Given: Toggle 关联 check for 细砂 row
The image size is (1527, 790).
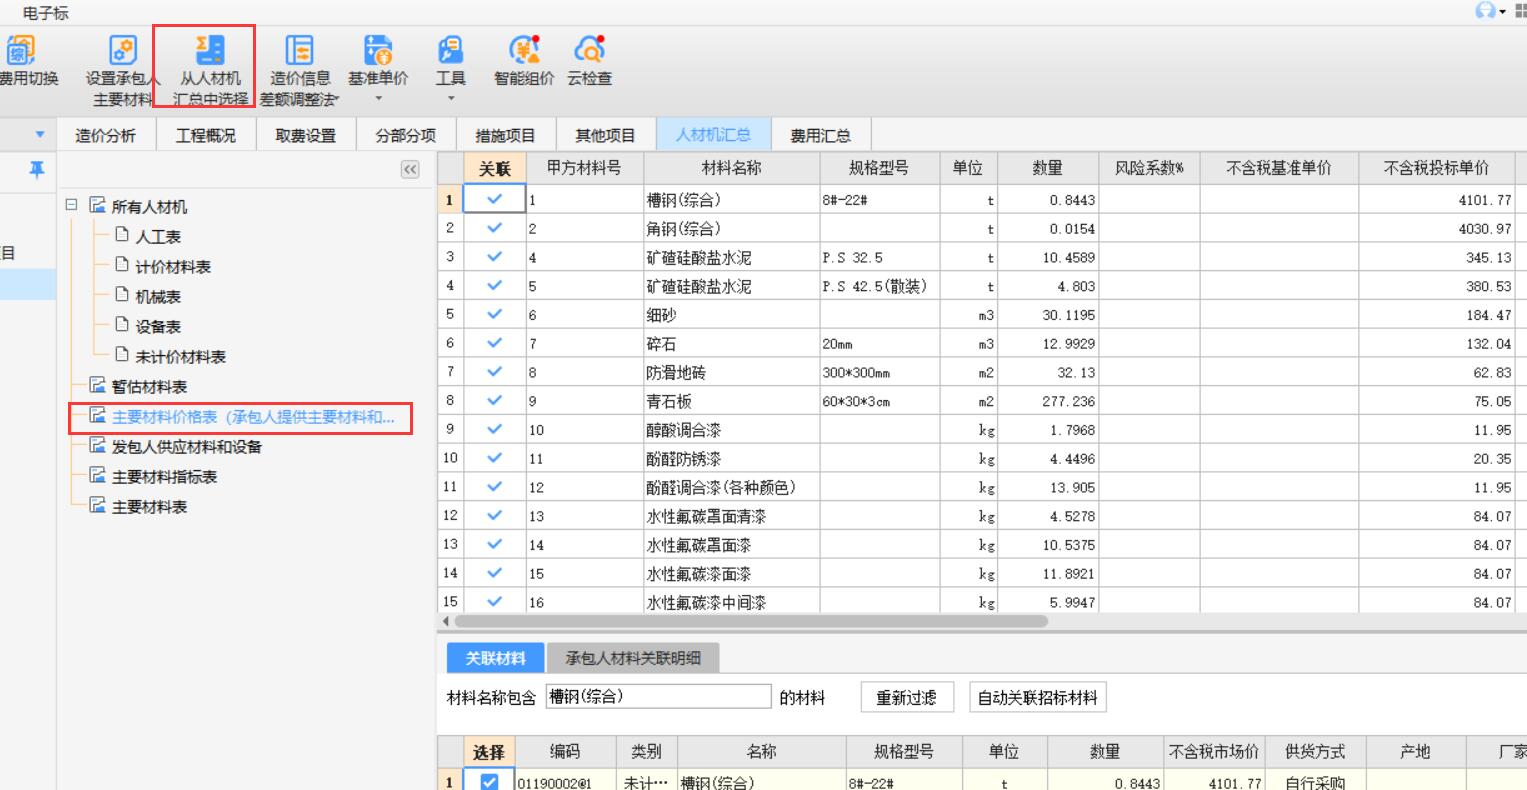Looking at the screenshot, I should pos(495,314).
